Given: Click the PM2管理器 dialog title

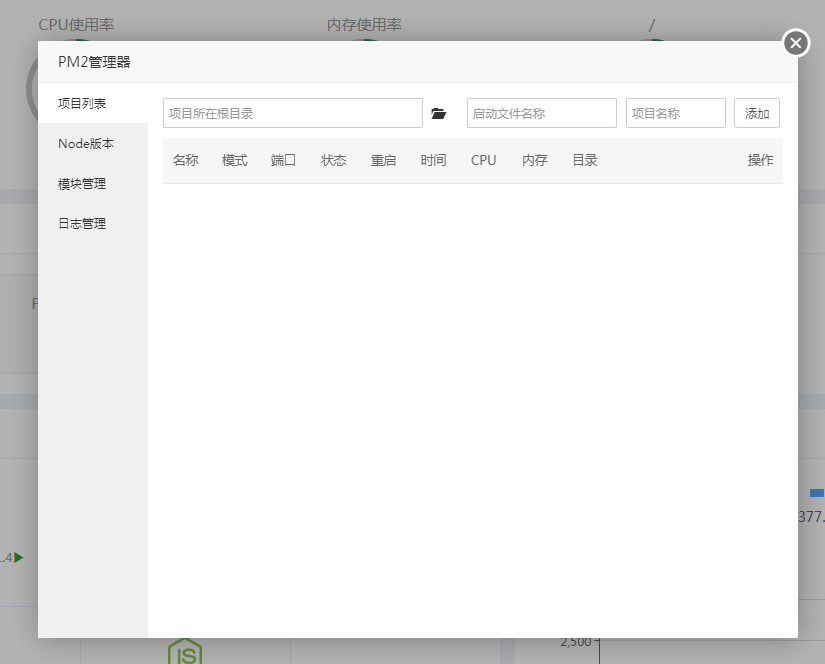Looking at the screenshot, I should point(94,62).
